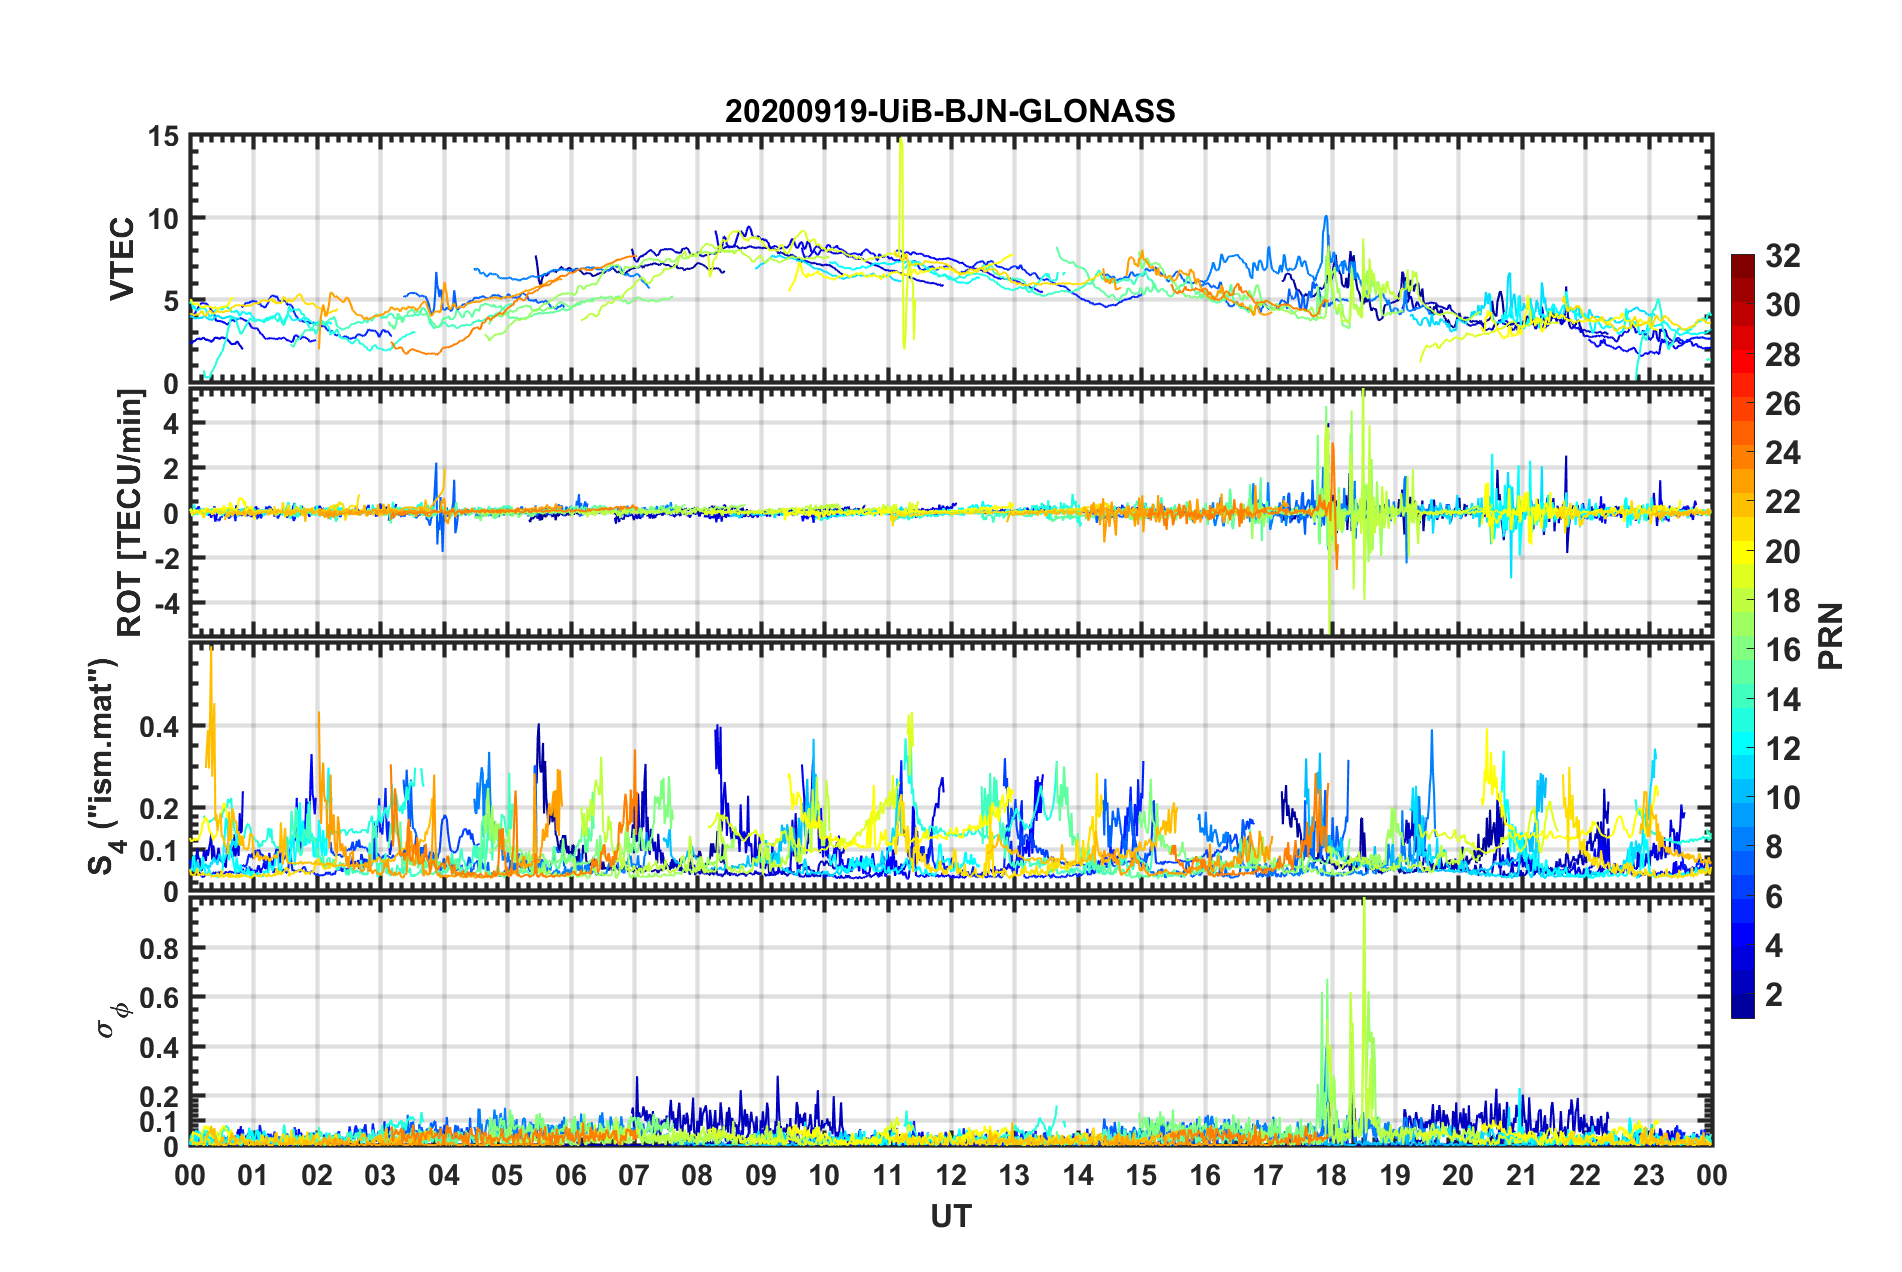Click x-axis tick label 03
This screenshot has width=1902, height=1272.
point(380,1175)
